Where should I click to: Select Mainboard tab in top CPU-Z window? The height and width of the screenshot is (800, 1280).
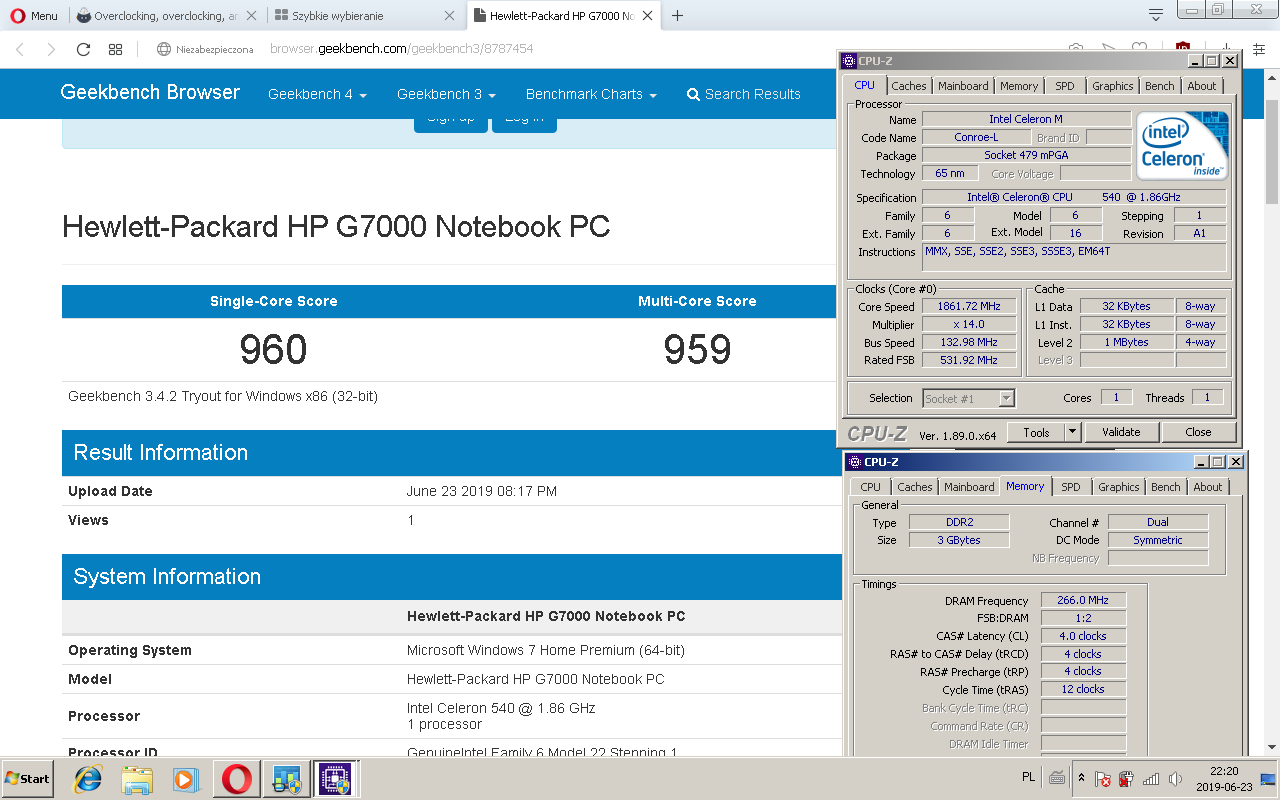pos(963,86)
